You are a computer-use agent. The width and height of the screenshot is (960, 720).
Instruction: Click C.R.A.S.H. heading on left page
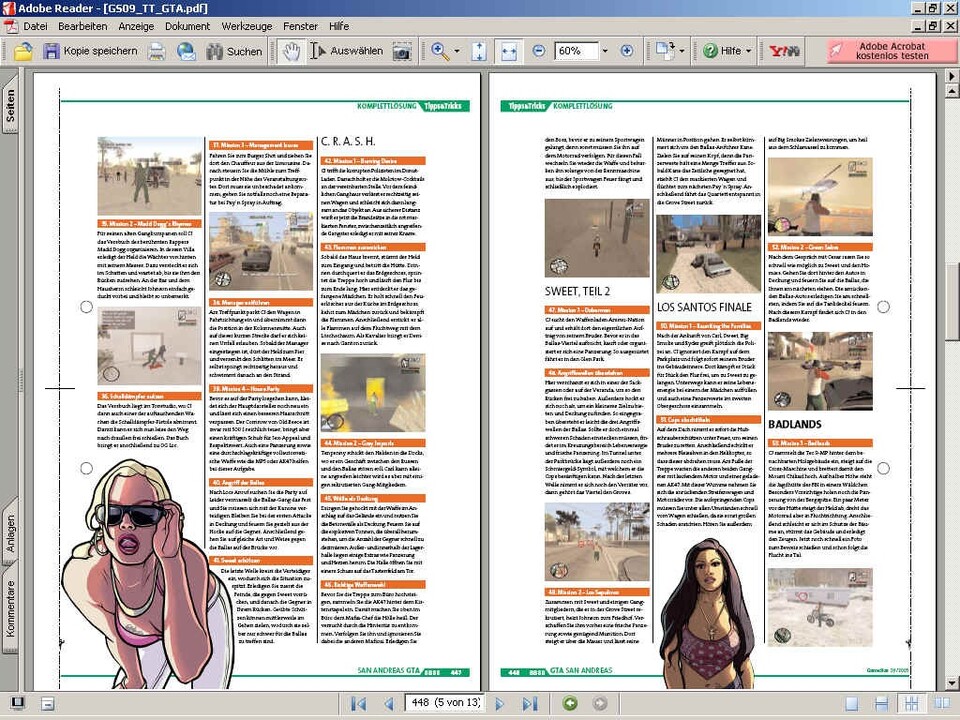[348, 141]
